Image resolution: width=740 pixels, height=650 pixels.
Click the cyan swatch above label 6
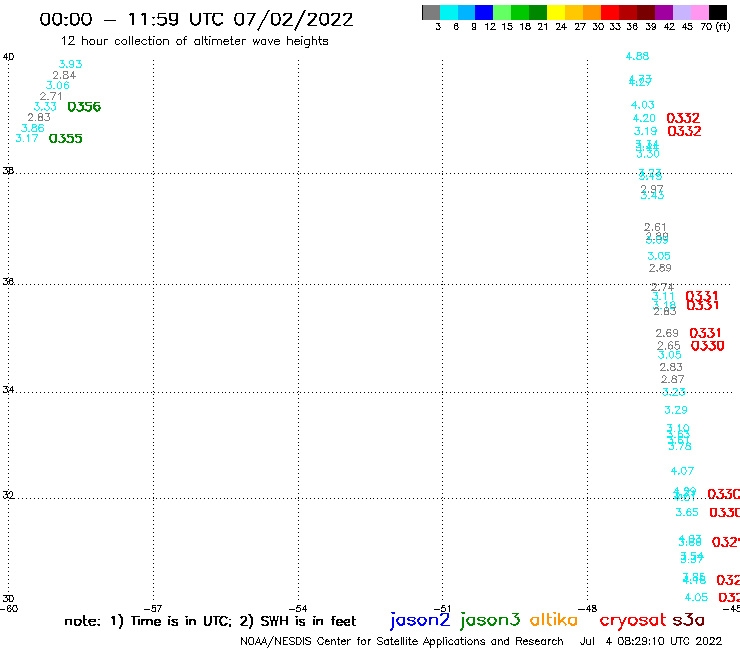click(x=449, y=12)
